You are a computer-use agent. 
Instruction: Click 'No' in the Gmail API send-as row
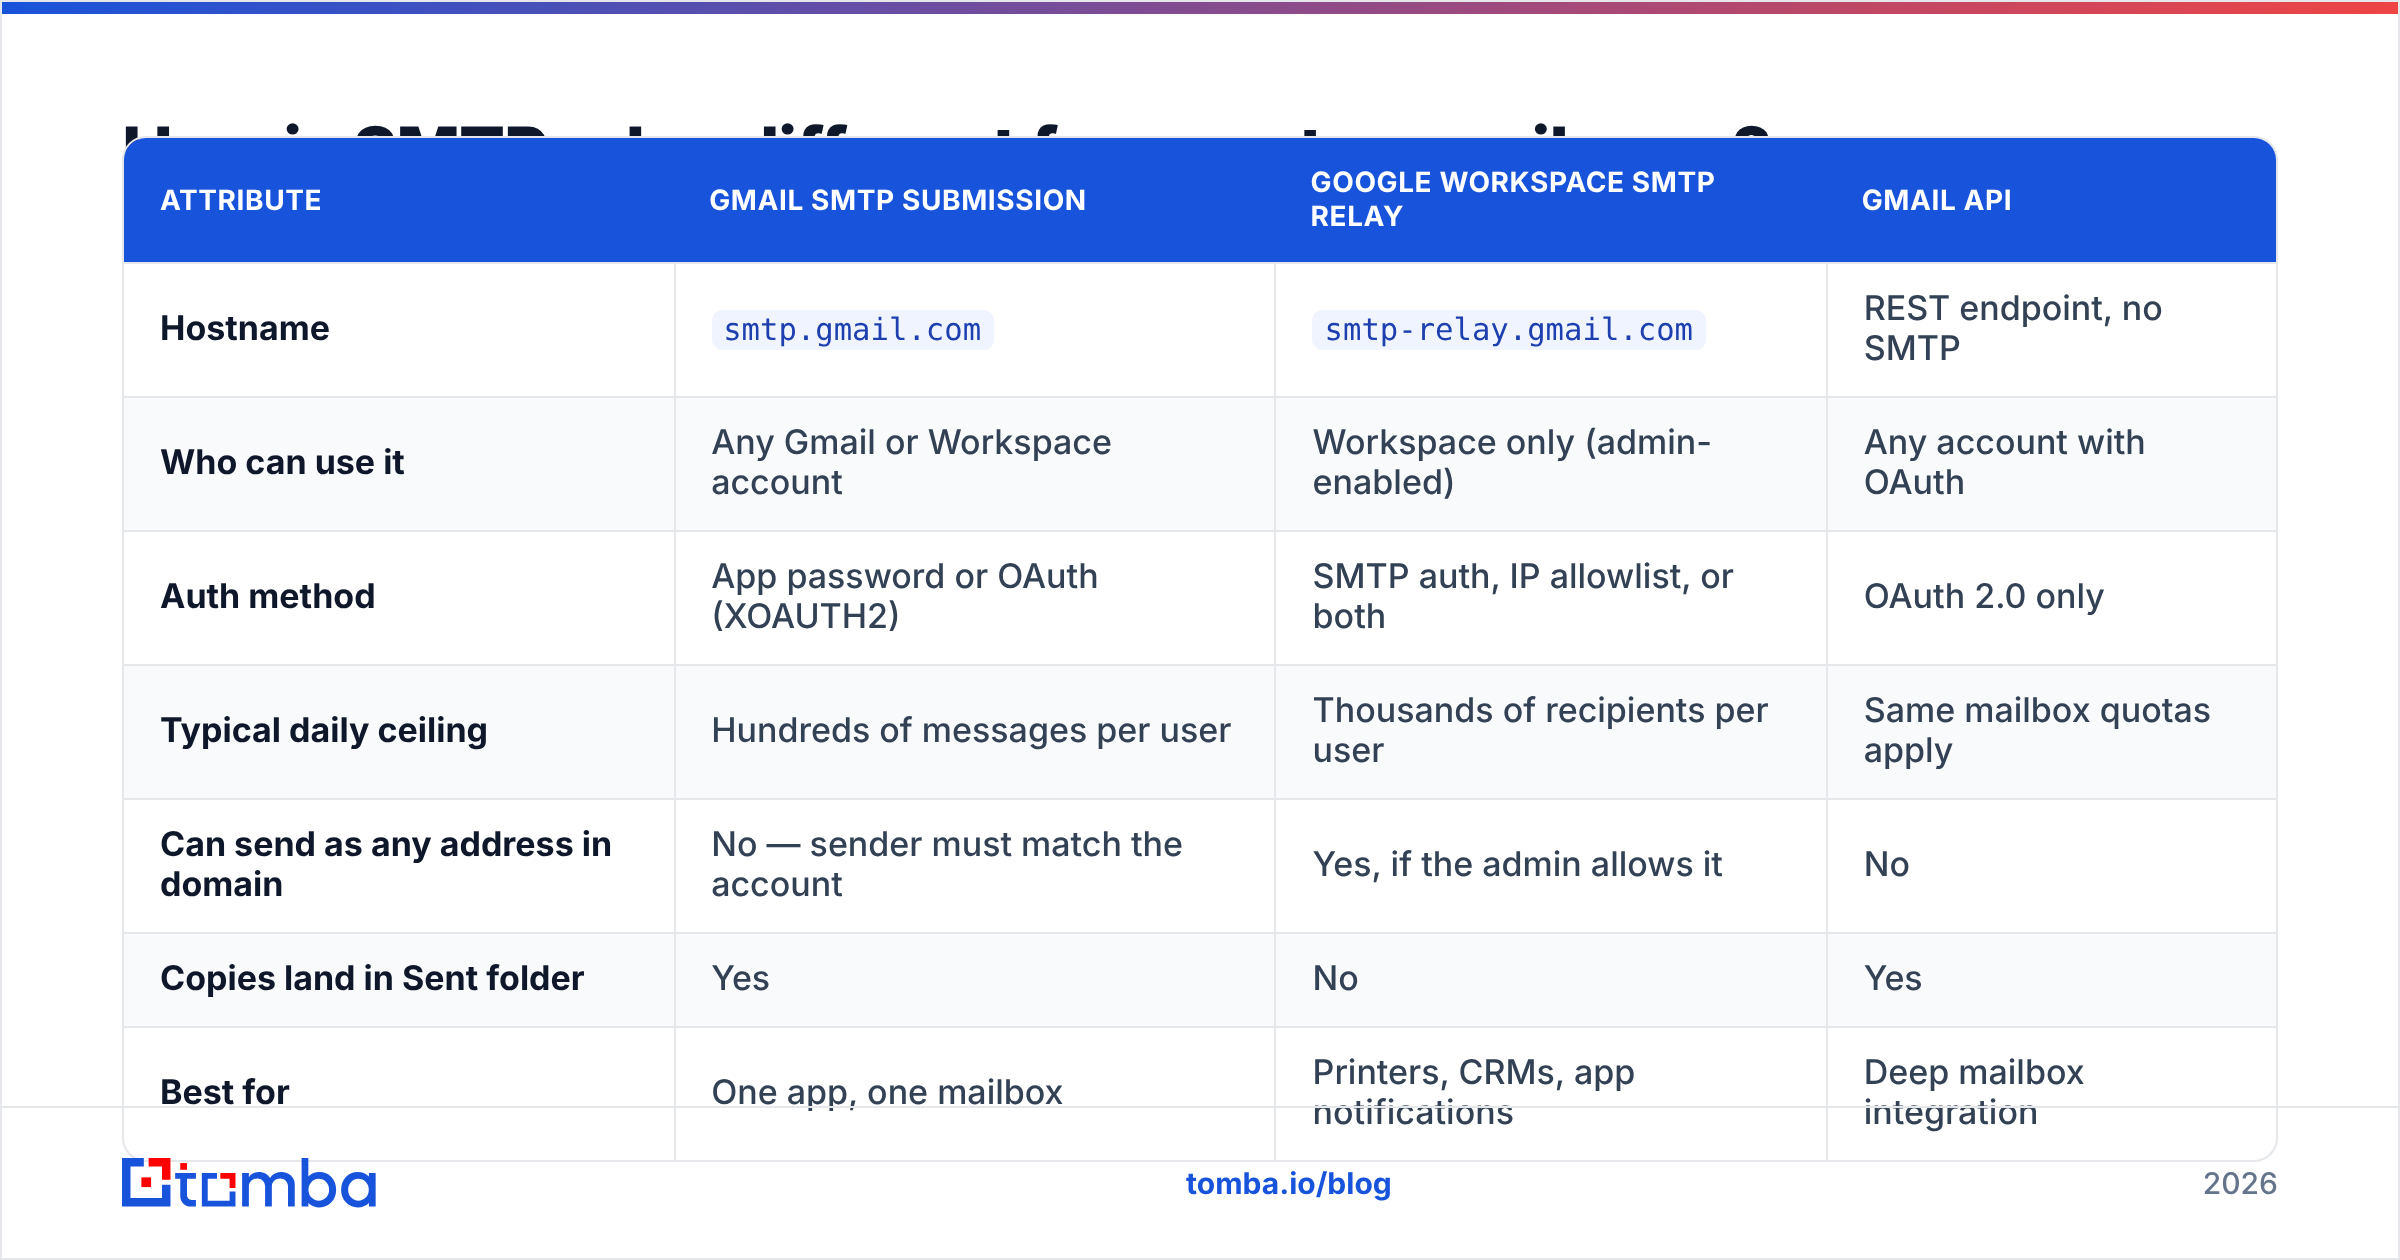[1887, 864]
